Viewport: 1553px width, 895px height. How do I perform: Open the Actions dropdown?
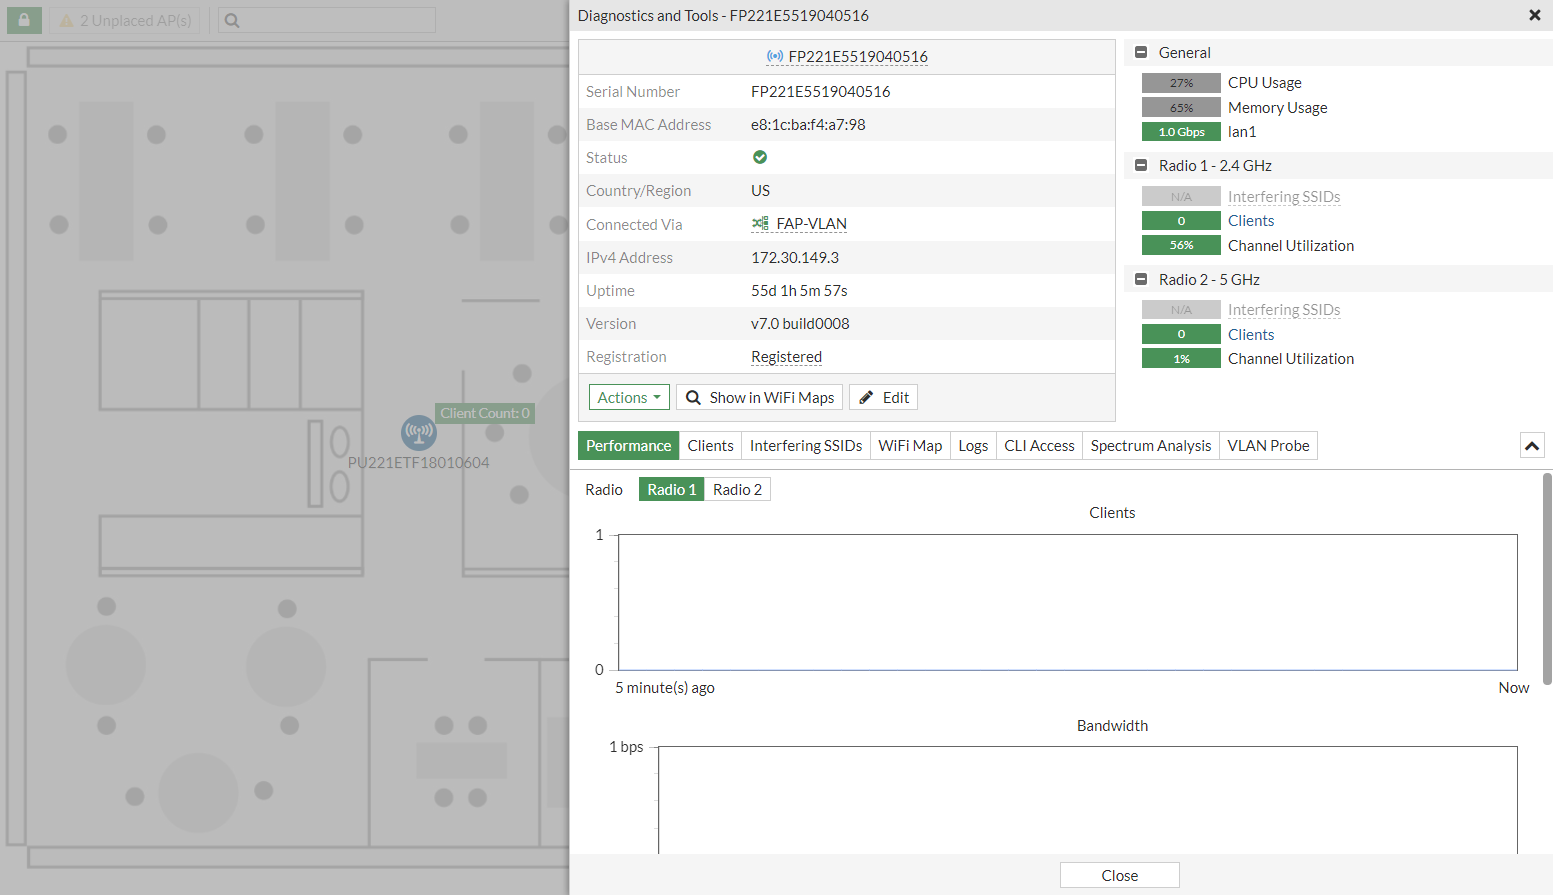pos(628,397)
